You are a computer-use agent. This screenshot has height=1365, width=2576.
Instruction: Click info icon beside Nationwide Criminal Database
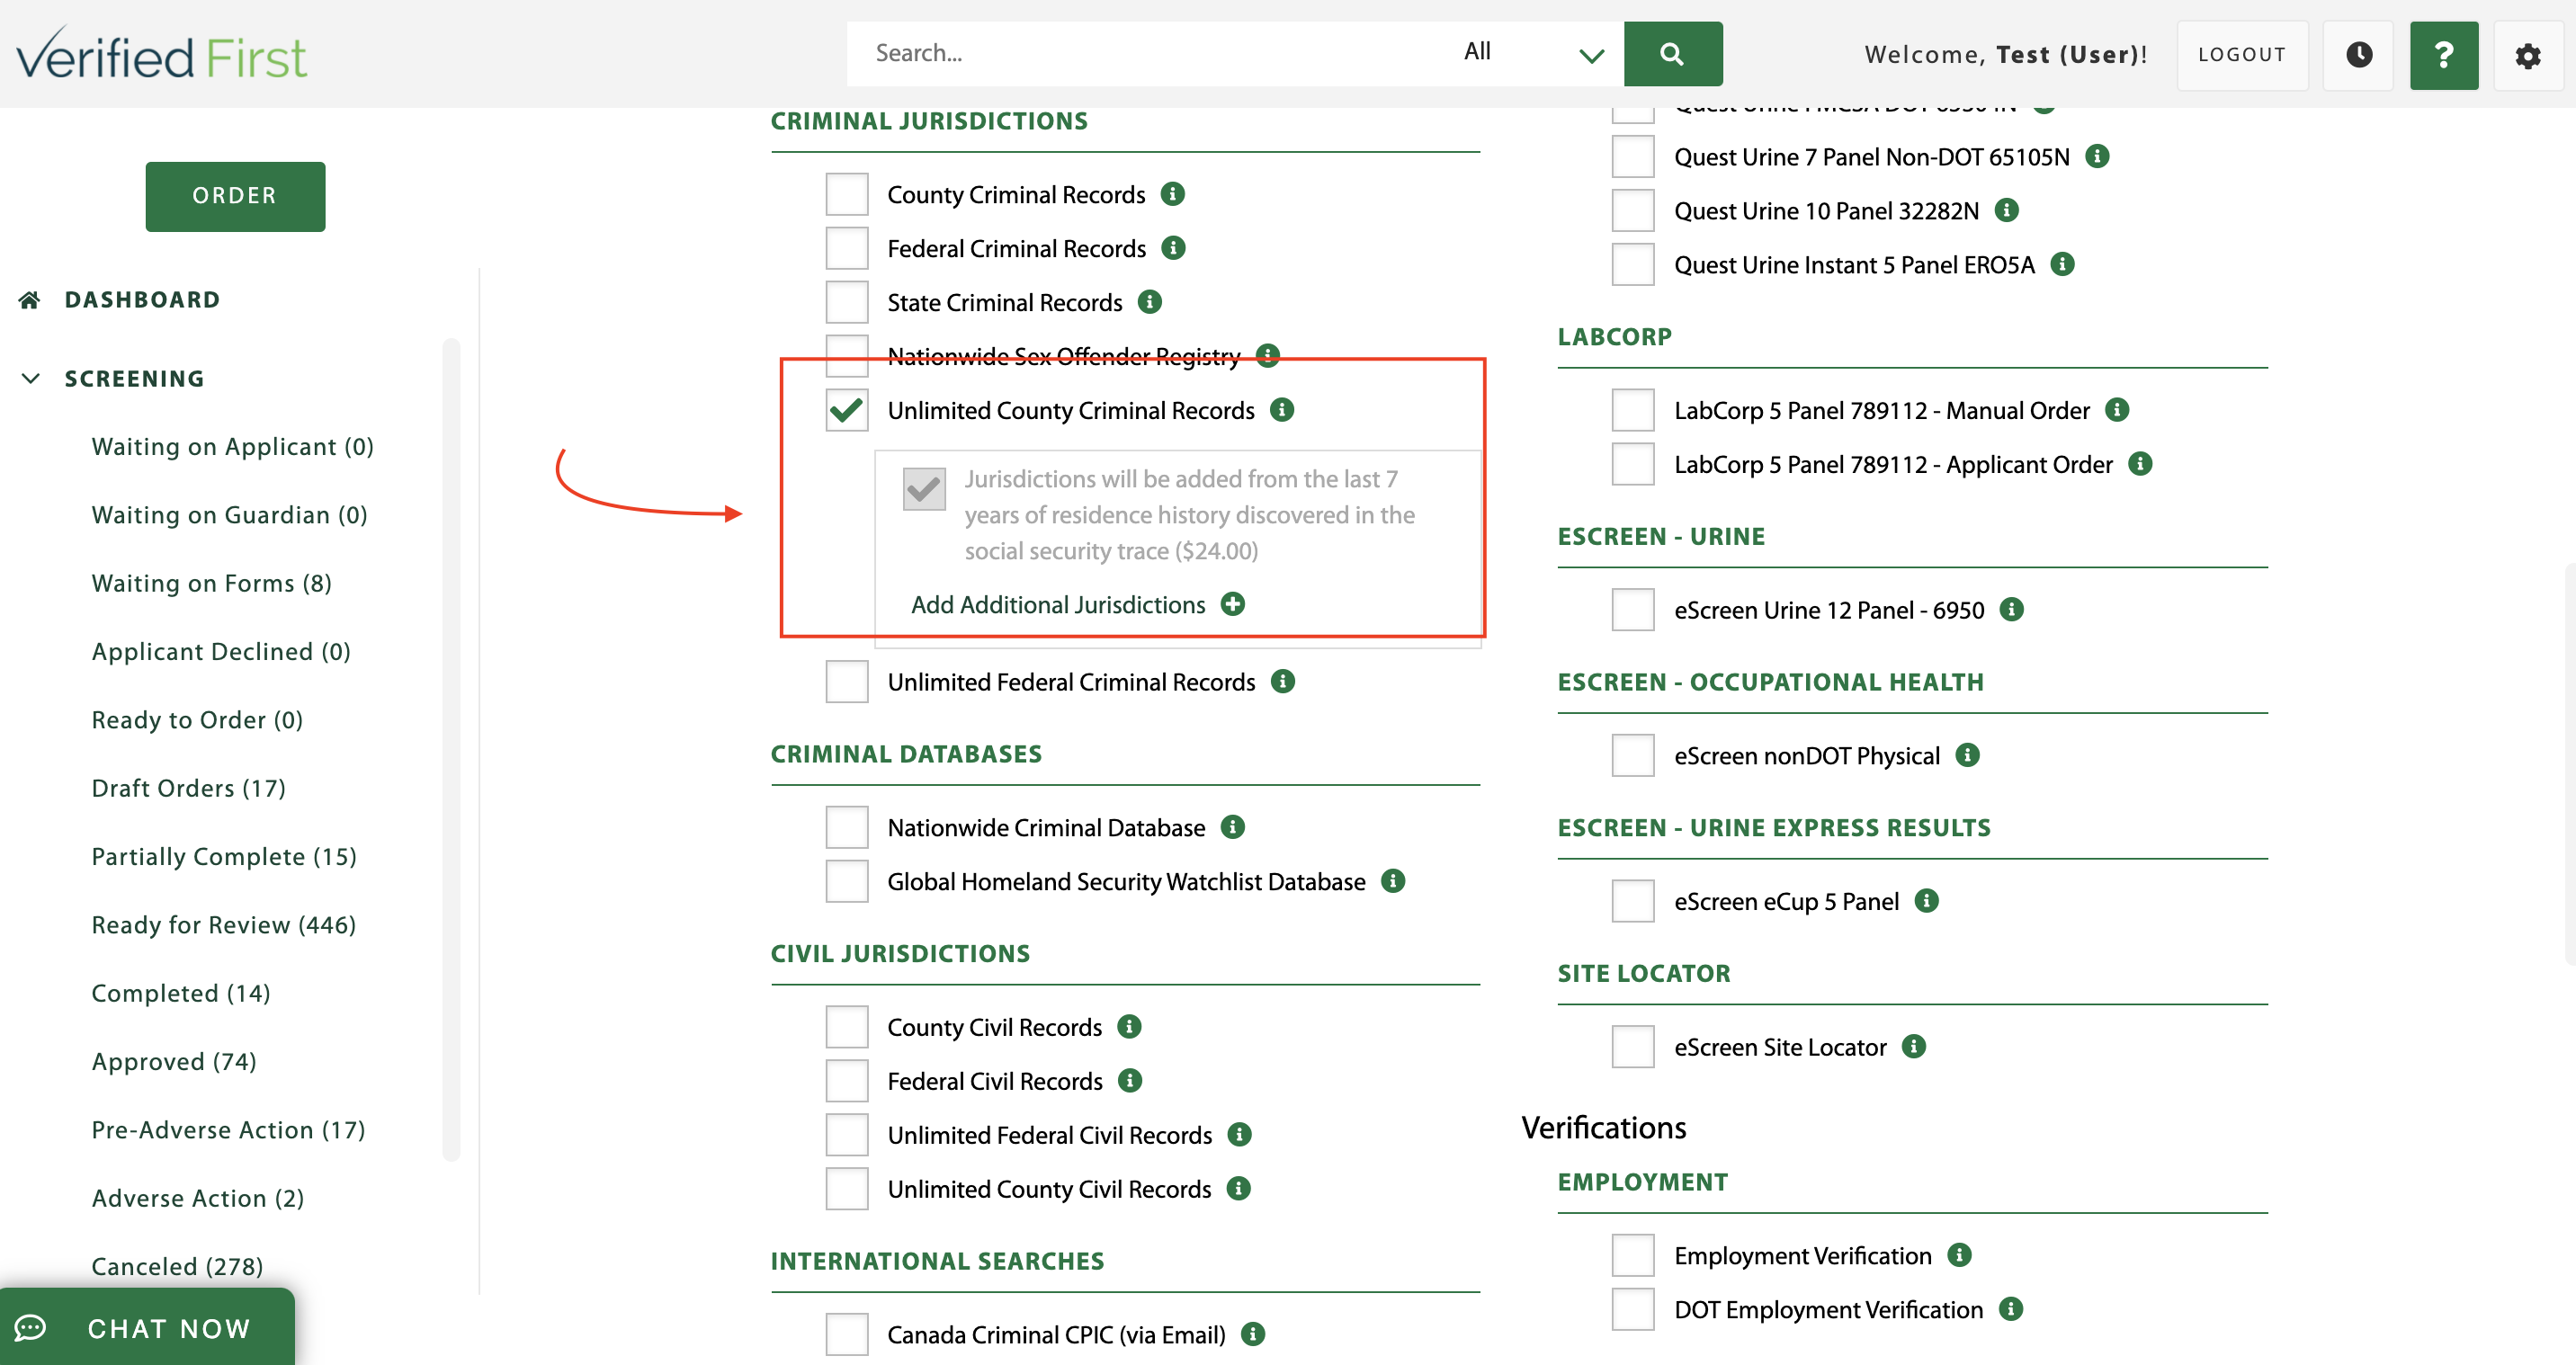(1233, 827)
